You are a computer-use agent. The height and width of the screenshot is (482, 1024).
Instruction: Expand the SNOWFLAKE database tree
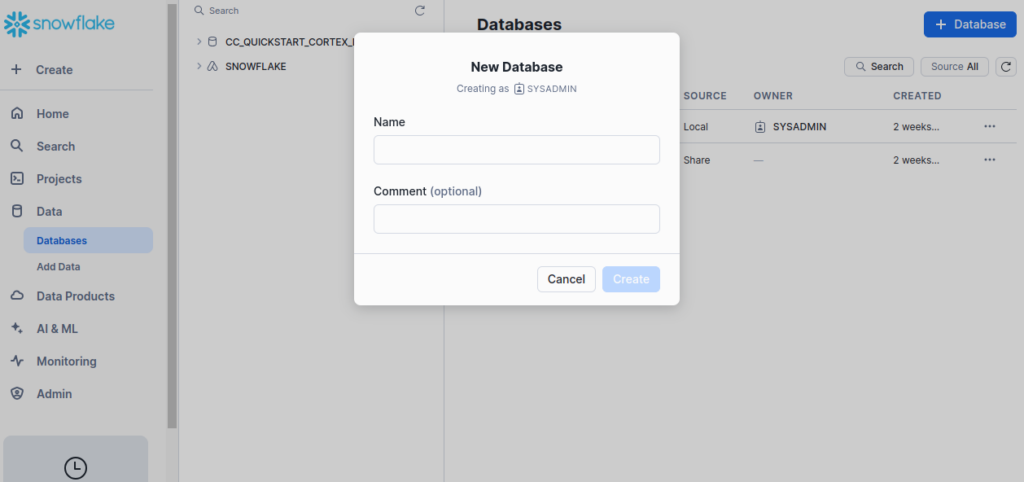pyautogui.click(x=199, y=66)
